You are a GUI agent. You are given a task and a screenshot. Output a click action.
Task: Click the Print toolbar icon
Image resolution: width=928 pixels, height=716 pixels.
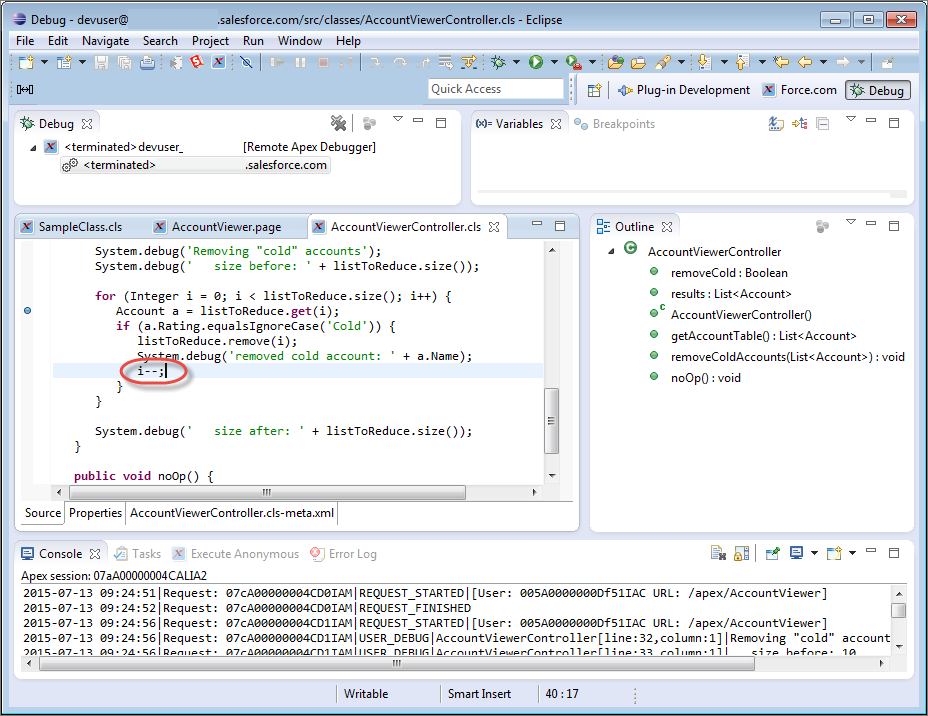[147, 62]
